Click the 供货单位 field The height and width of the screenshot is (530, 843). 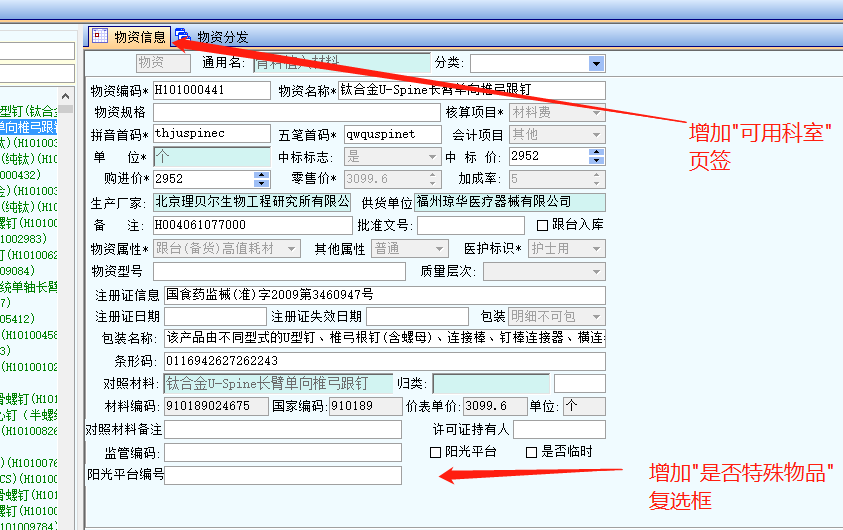(x=510, y=202)
